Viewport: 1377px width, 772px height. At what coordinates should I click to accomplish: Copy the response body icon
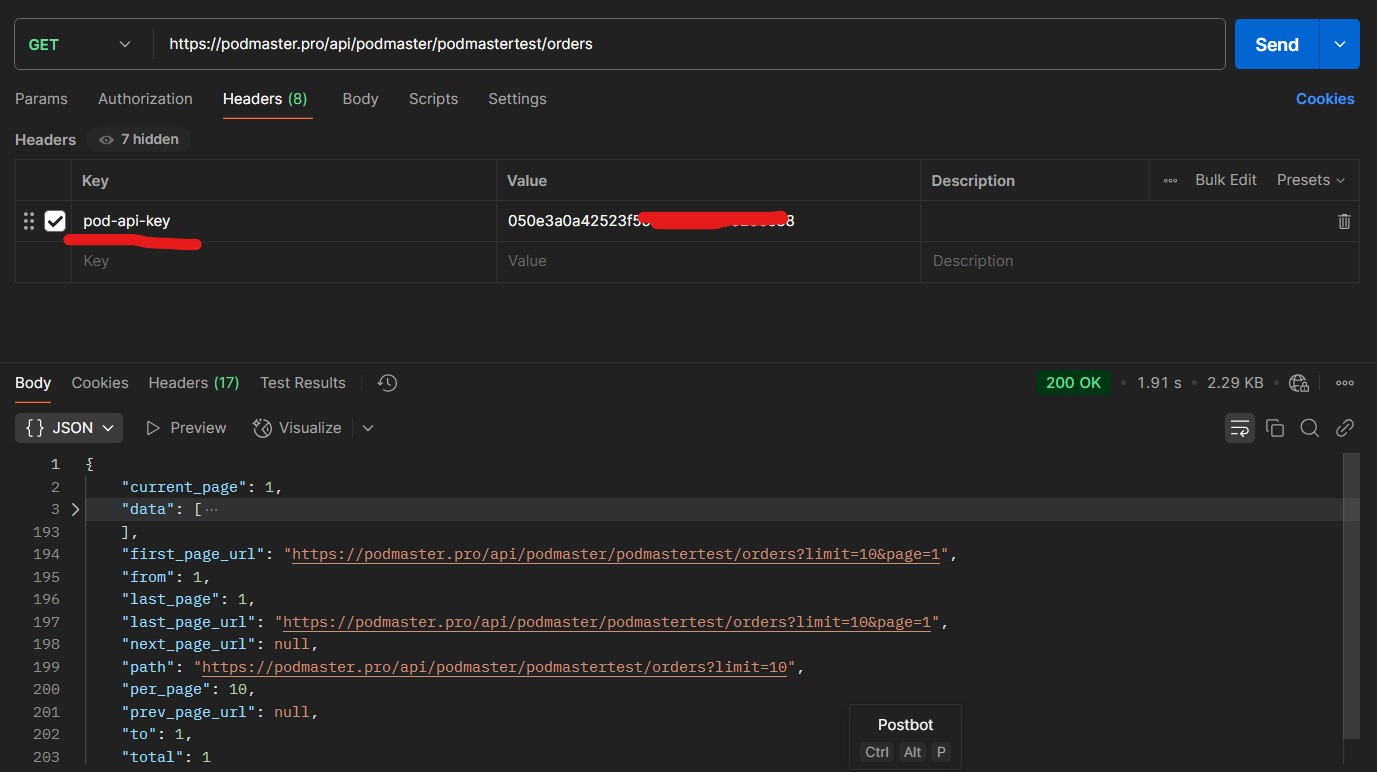1275,428
